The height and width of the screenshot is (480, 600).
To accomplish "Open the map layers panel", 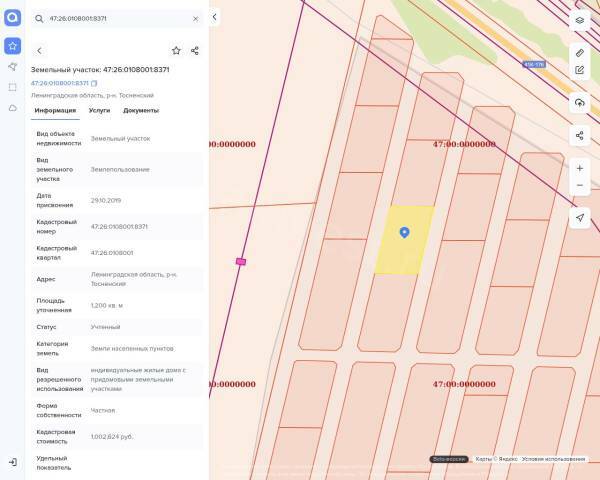I will coord(580,19).
